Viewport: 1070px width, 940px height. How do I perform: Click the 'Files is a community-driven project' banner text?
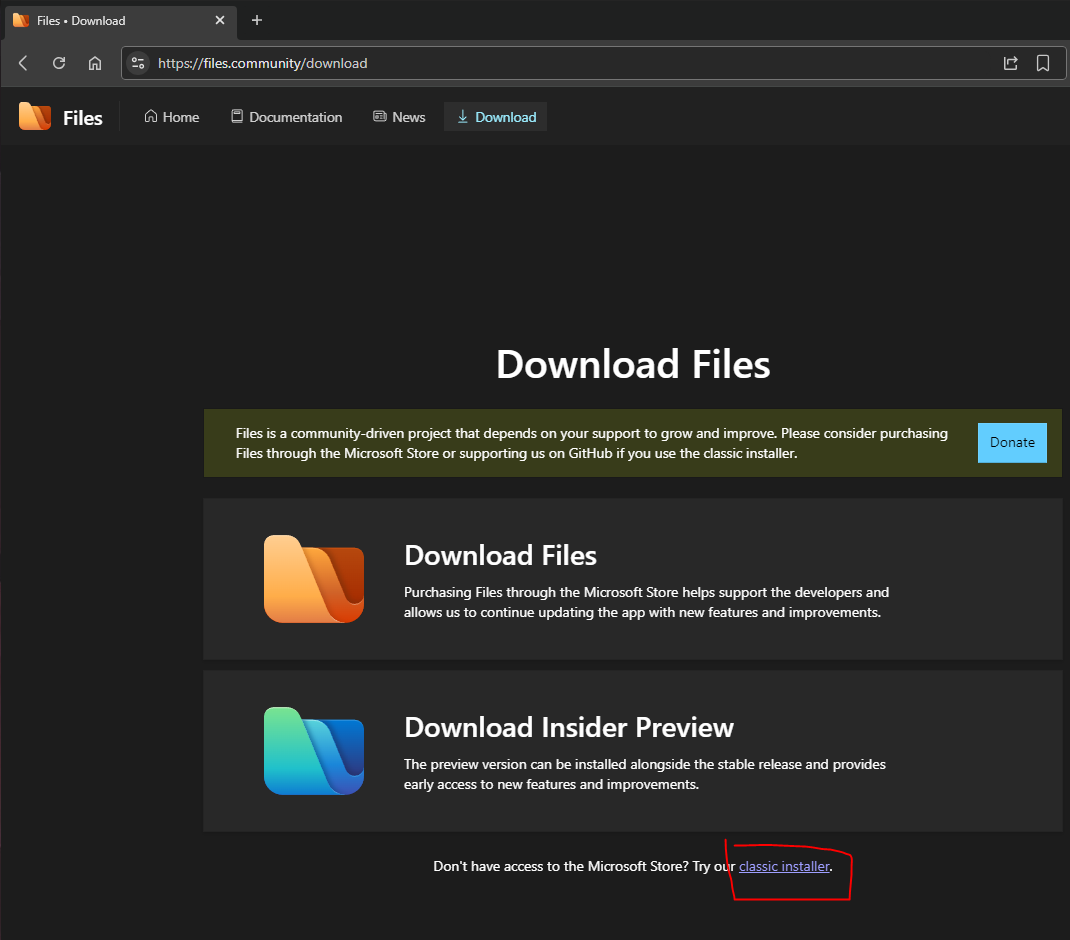coord(592,443)
